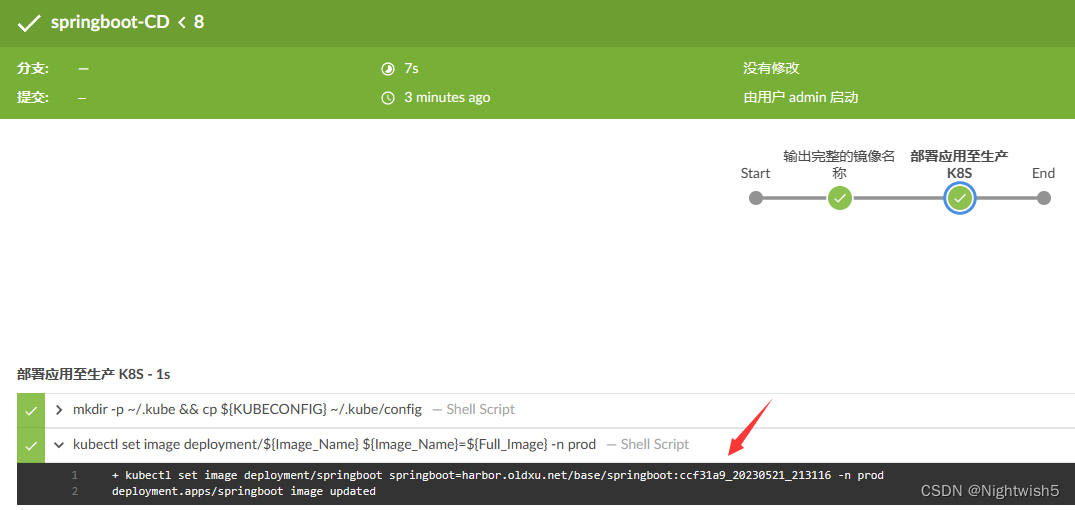Click log line number 2
1075x510 pixels.
point(74,491)
